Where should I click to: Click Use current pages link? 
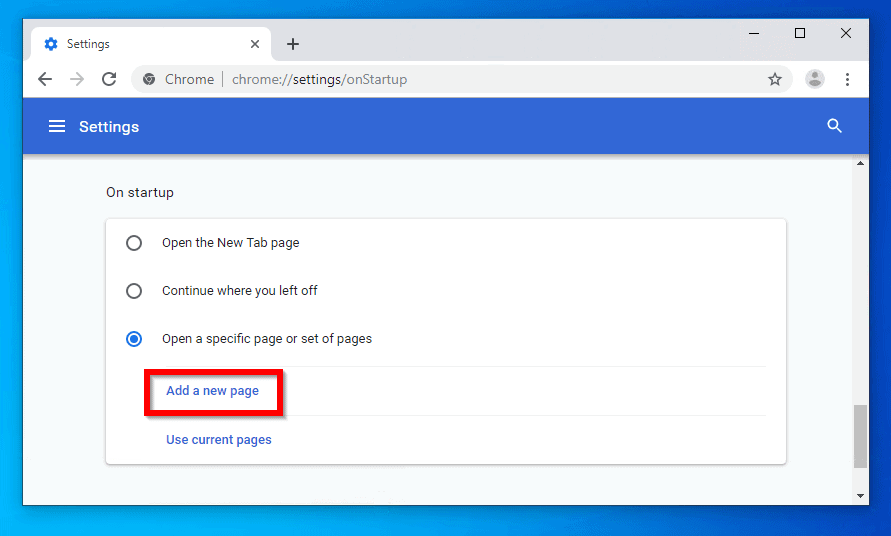tap(219, 440)
